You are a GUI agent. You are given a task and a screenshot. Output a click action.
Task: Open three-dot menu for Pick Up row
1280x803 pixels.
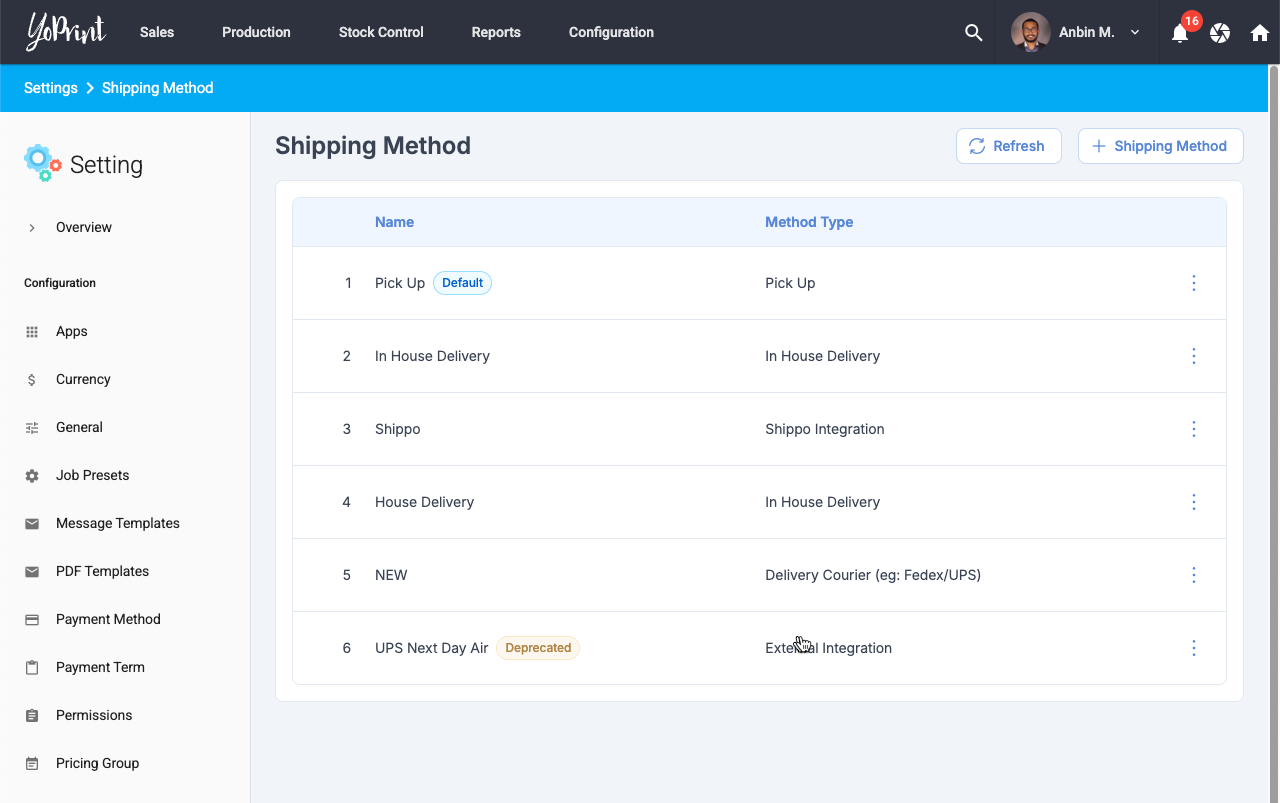pyautogui.click(x=1193, y=283)
